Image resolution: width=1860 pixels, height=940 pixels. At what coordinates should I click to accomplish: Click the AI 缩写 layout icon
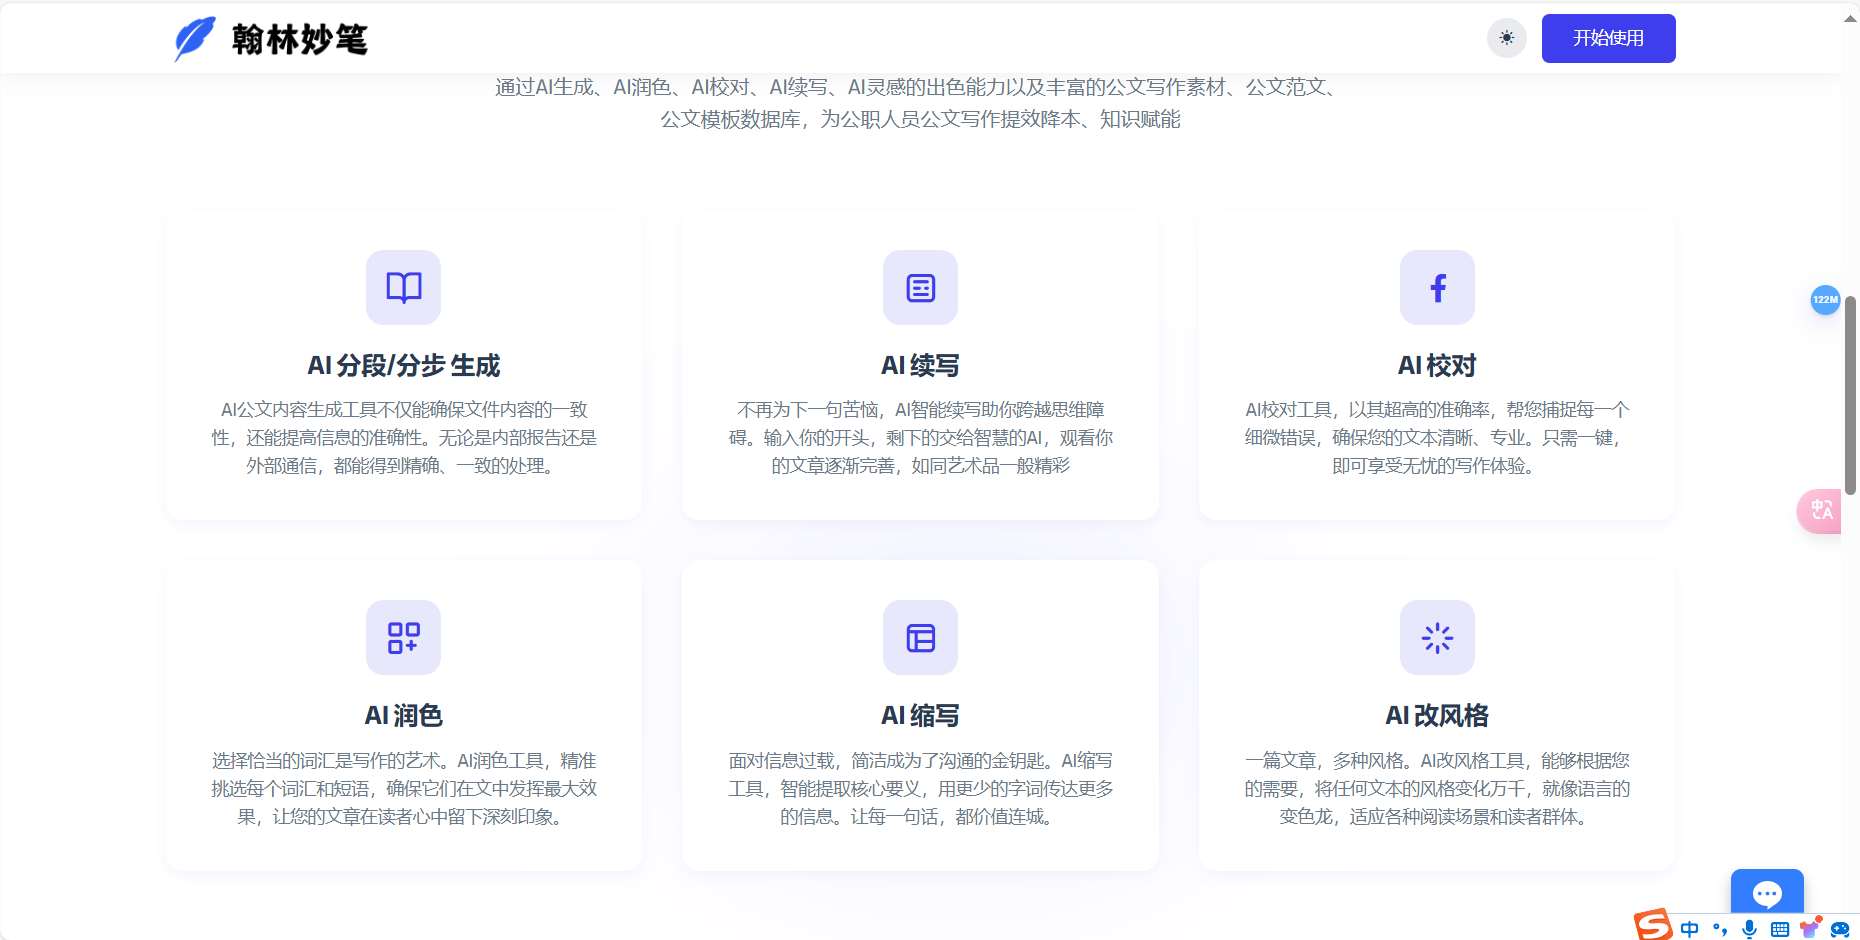pos(919,637)
